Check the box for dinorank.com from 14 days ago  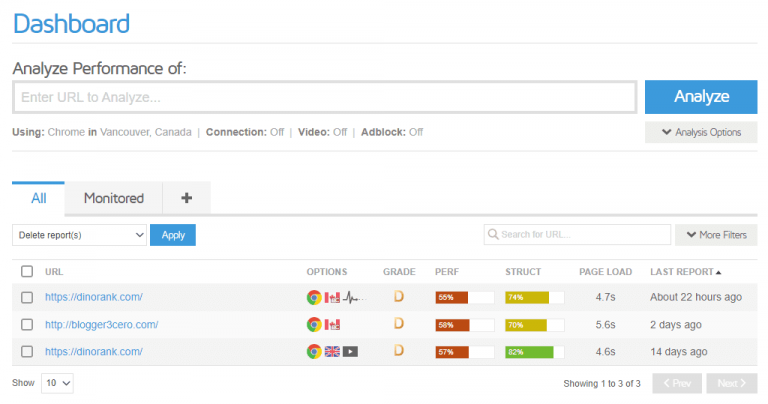click(27, 352)
